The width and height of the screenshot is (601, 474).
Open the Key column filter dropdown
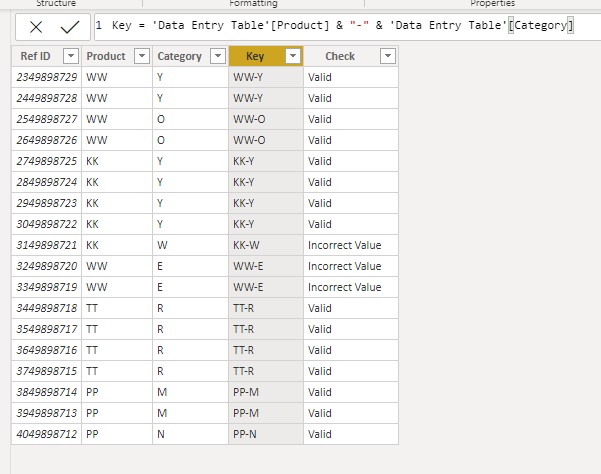(x=293, y=56)
